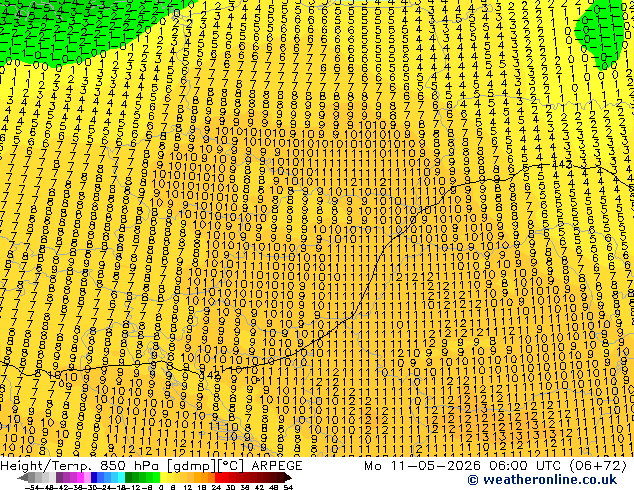The width and height of the screenshot is (634, 490).
Task: Click the [gdmp] unit label
Action: click(191, 466)
